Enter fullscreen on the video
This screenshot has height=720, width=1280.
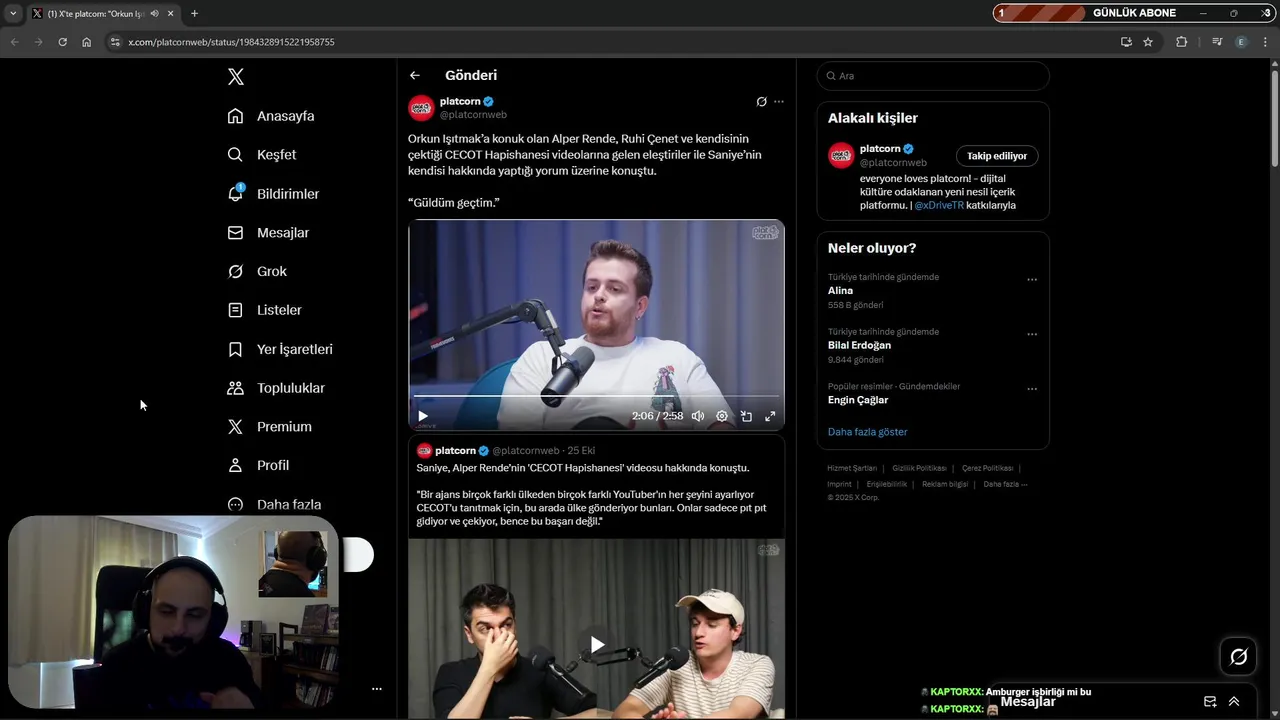[x=770, y=416]
